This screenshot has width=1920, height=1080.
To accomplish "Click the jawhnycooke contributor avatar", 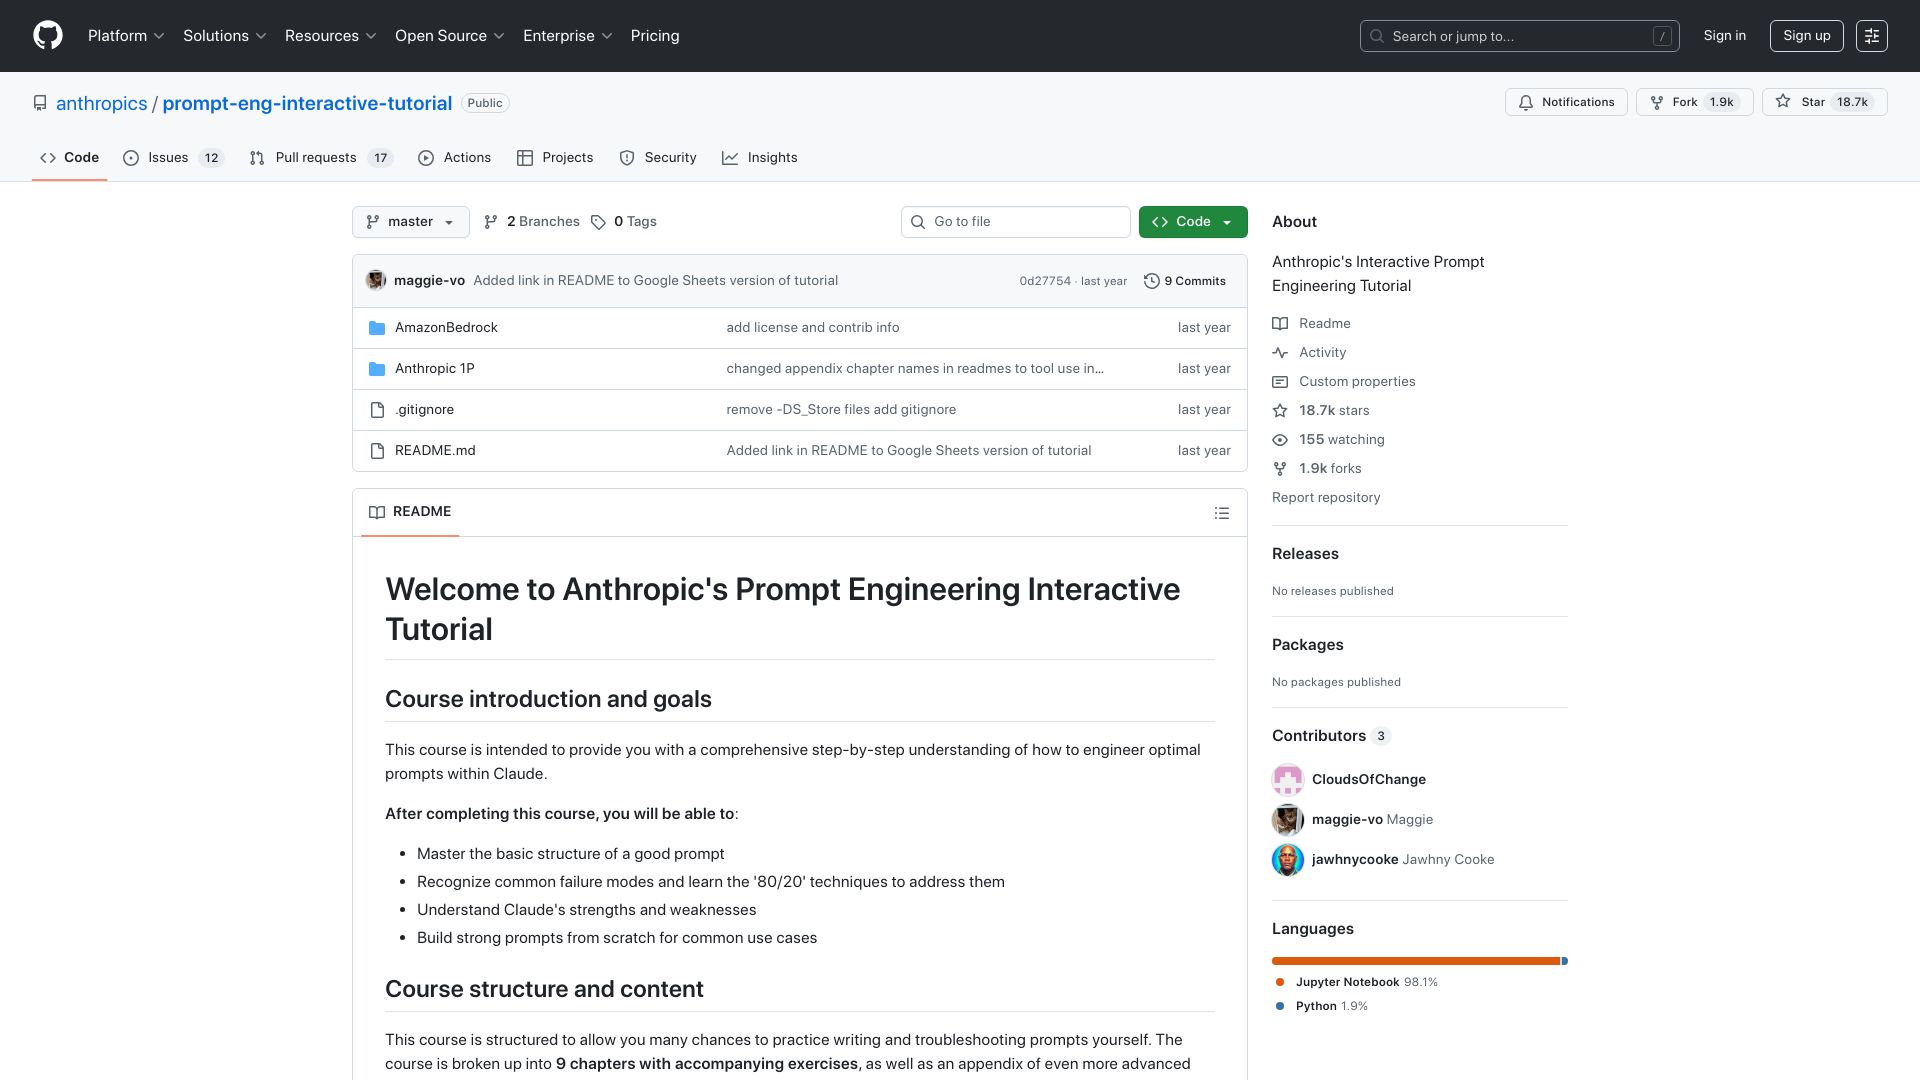I will [1288, 860].
